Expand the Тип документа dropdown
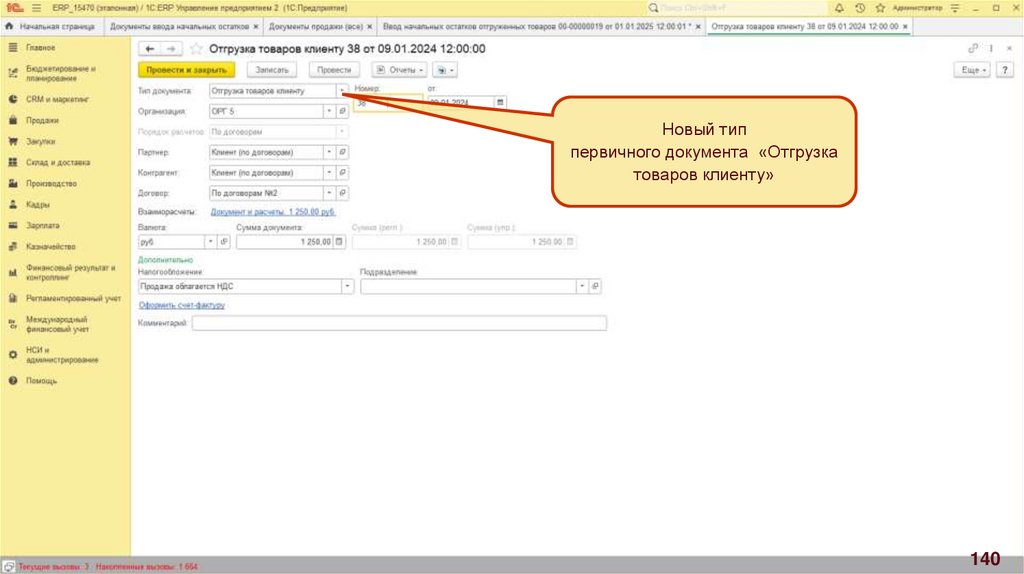The image size is (1024, 574). click(x=342, y=91)
